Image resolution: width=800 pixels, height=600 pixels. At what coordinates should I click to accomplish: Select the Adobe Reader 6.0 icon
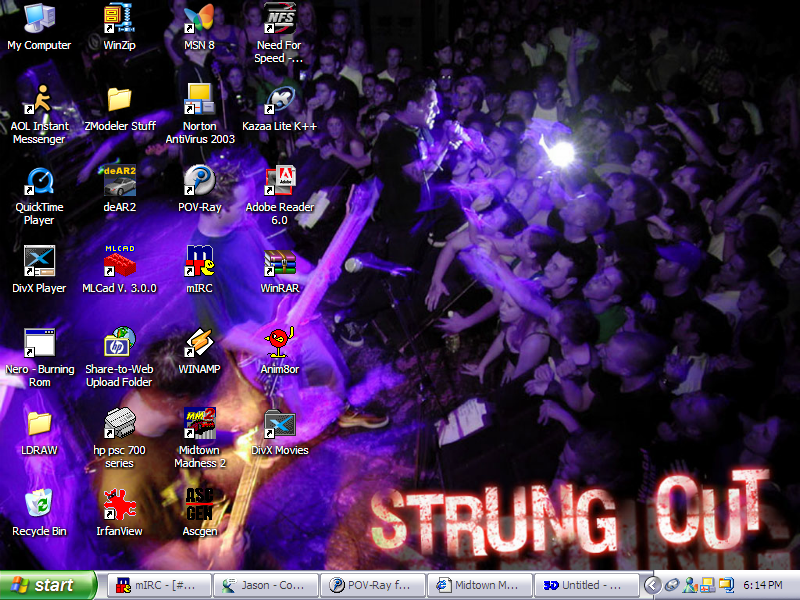(x=279, y=181)
